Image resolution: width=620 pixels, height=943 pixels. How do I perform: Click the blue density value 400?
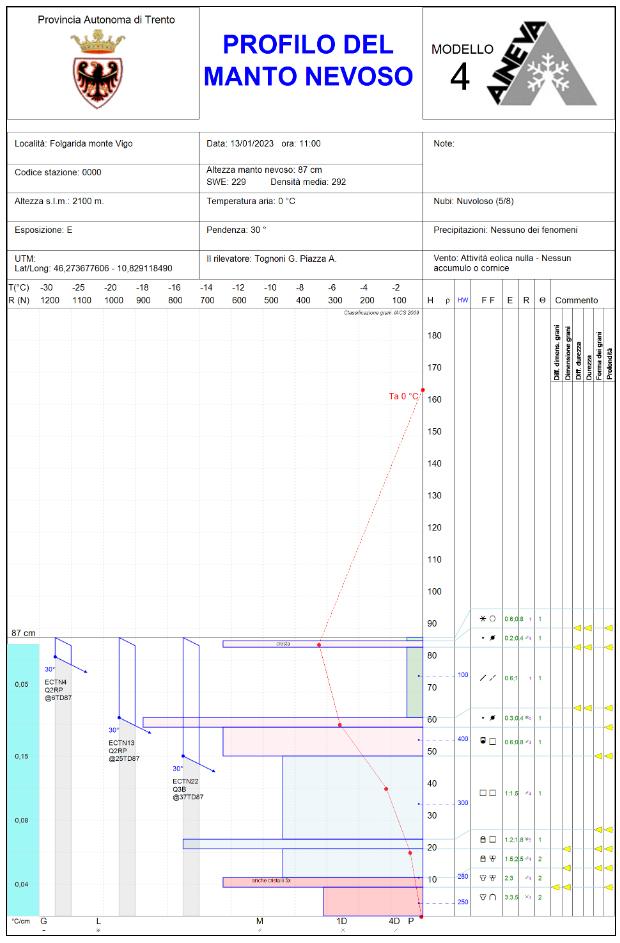pos(462,739)
